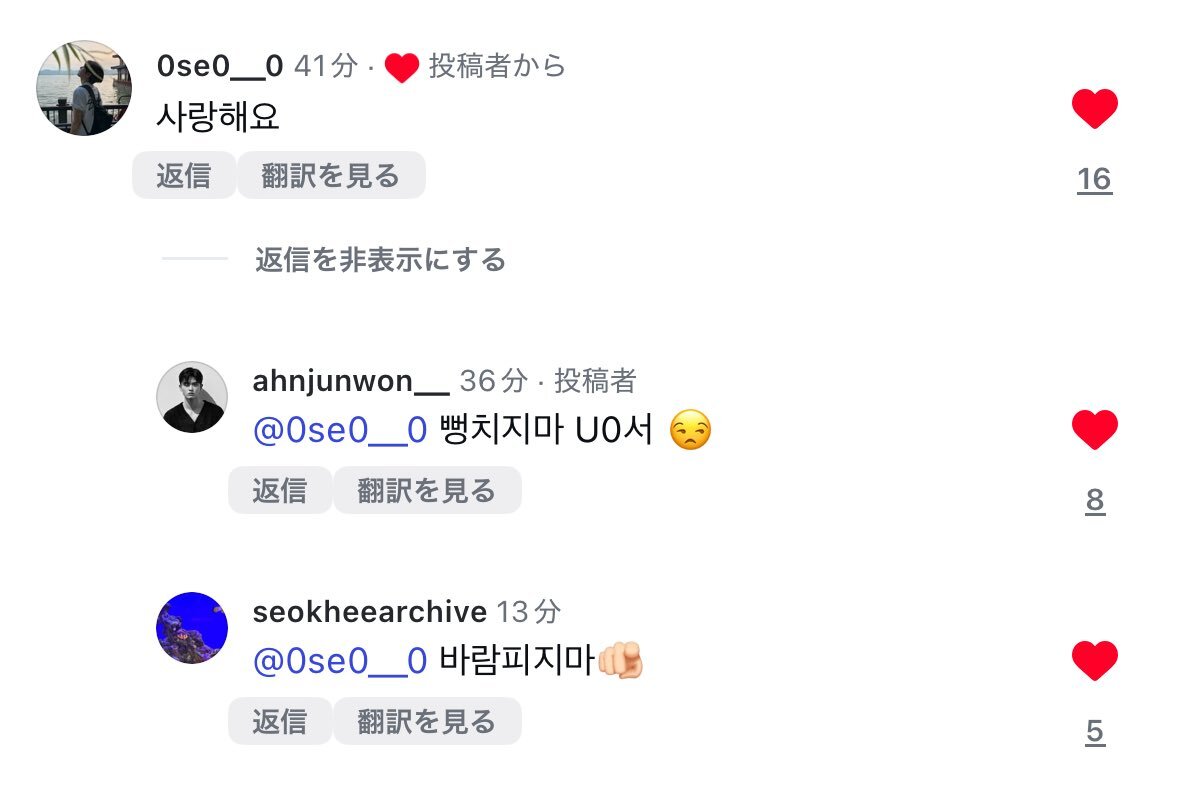Unlike the 0se0__0 comment with the heart icon
The width and height of the screenshot is (1179, 787).
1094,108
